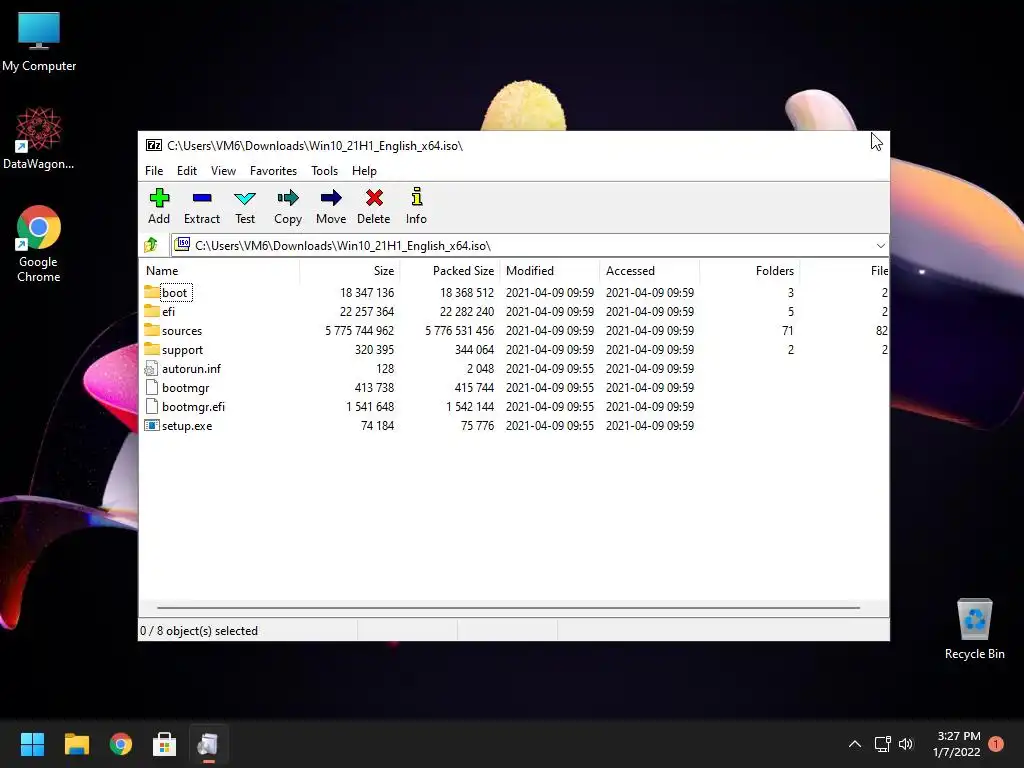The image size is (1024, 768).
Task: Select the boot folder
Action: pyautogui.click(x=174, y=293)
